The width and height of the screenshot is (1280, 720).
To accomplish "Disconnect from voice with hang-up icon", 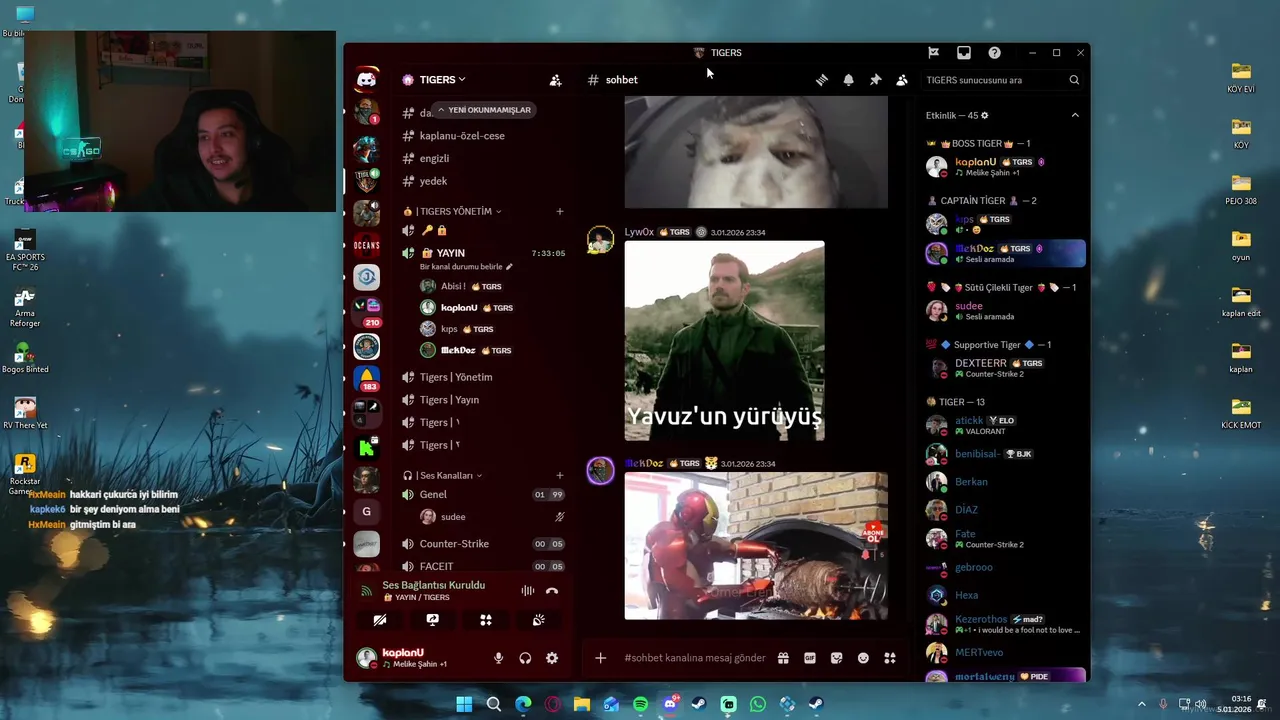I will [552, 591].
